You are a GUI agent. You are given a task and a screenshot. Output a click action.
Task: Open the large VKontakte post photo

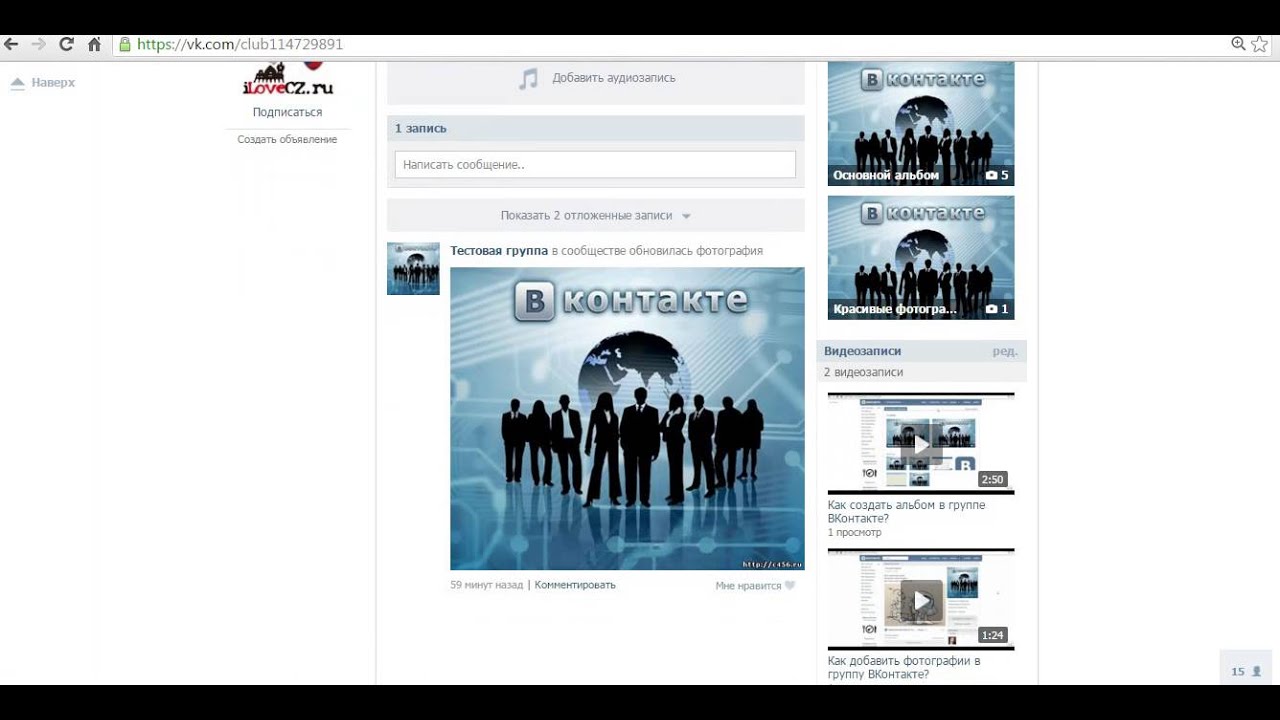pyautogui.click(x=627, y=419)
